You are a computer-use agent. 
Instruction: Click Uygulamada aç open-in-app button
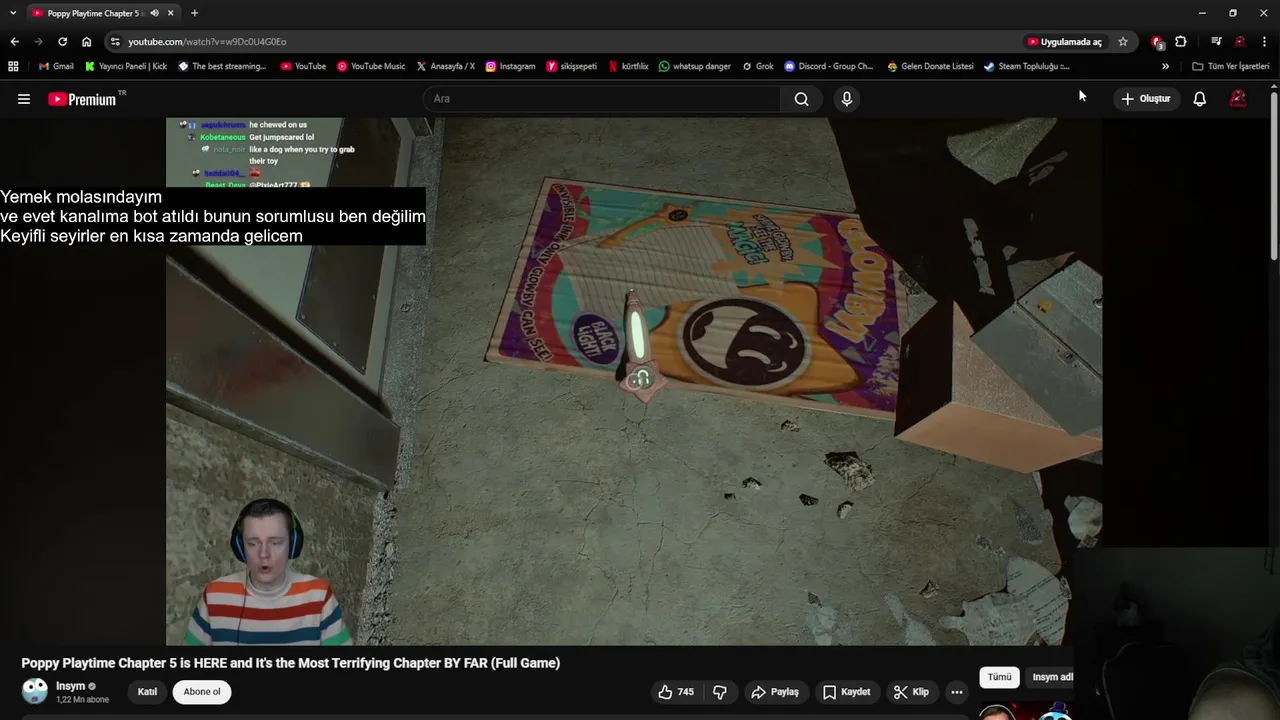pos(1065,42)
